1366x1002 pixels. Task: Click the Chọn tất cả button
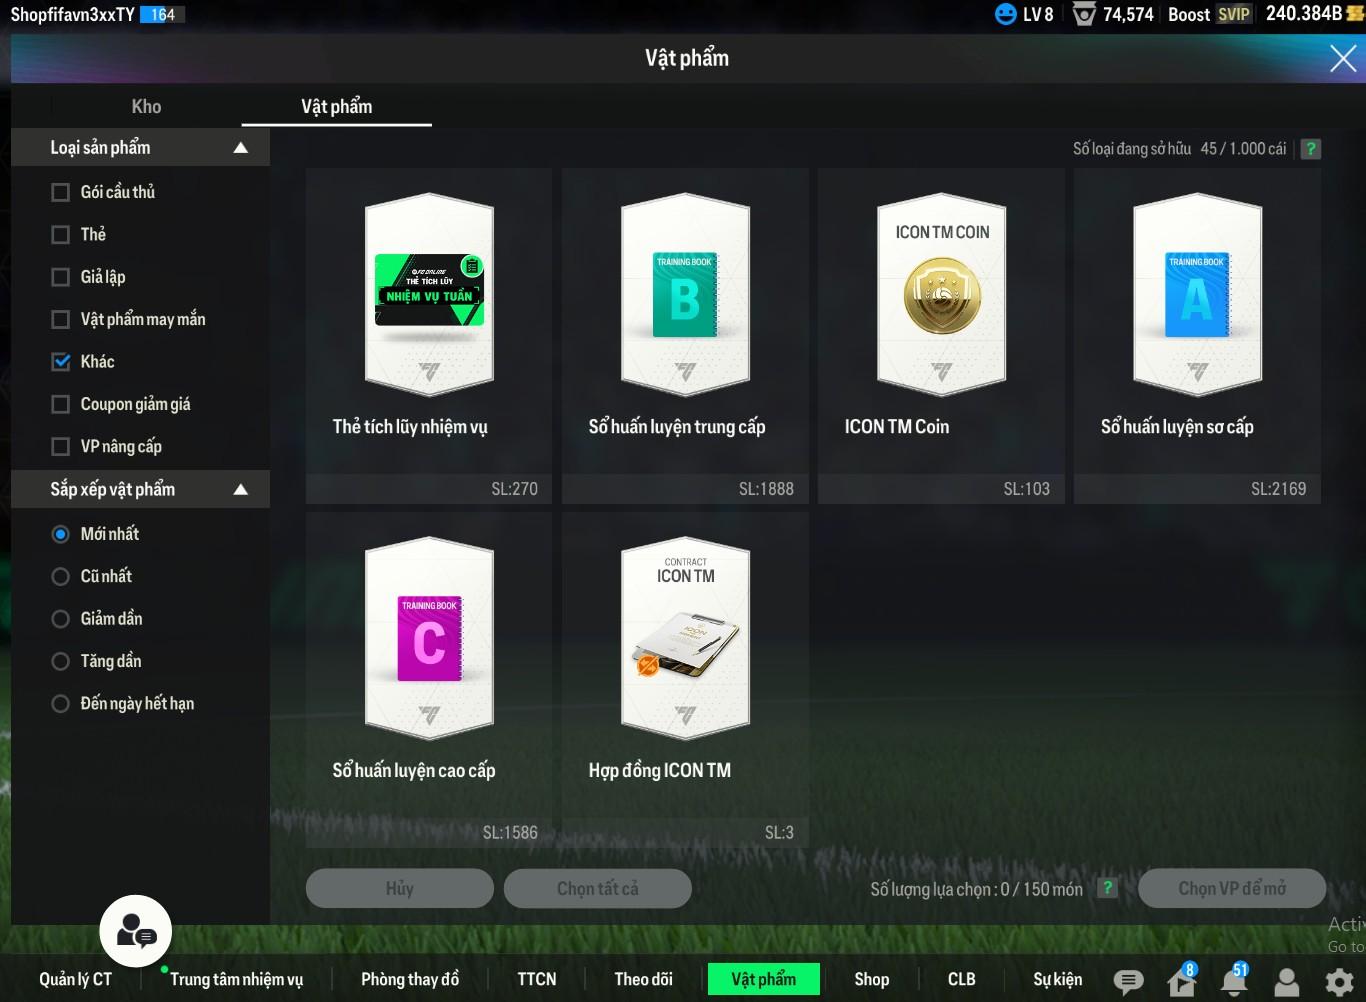597,888
